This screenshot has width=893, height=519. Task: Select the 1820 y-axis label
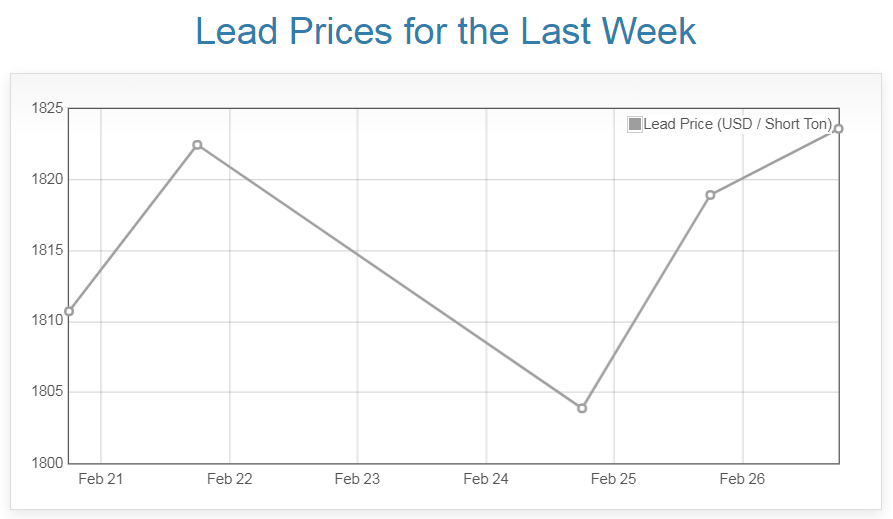(48, 179)
